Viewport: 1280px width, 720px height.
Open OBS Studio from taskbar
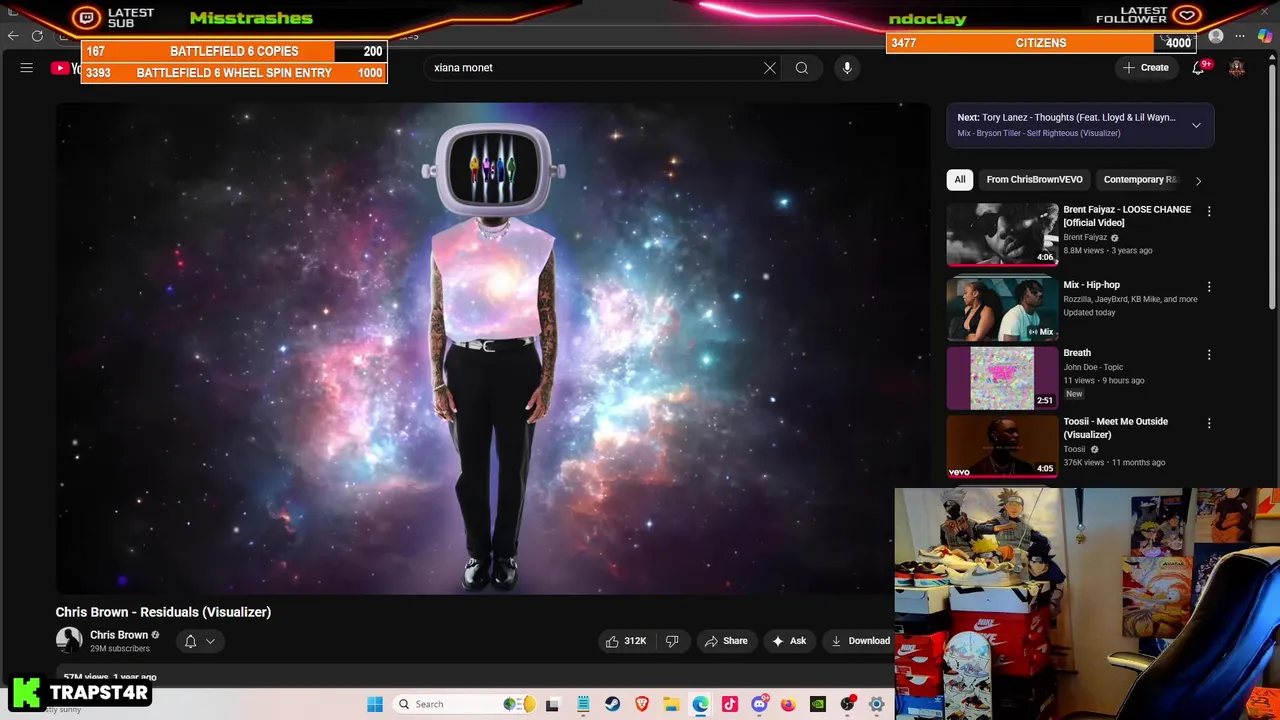point(847,704)
